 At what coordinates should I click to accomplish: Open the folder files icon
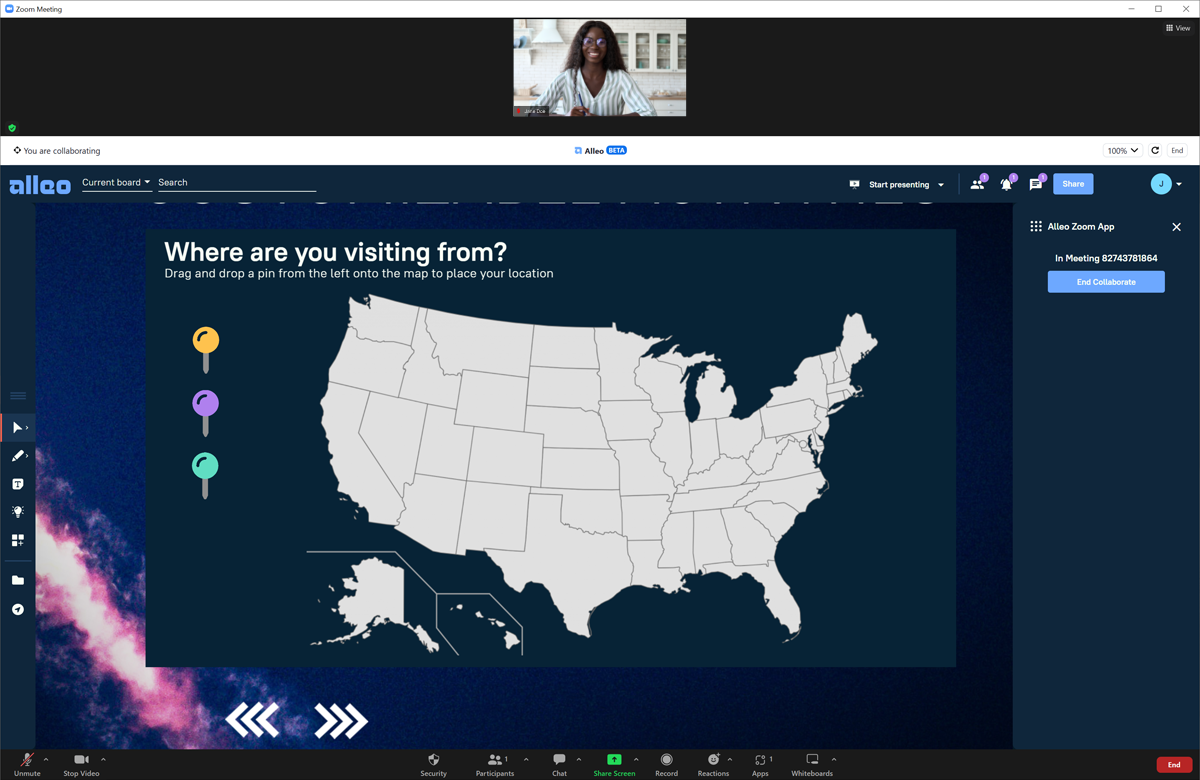click(x=17, y=580)
